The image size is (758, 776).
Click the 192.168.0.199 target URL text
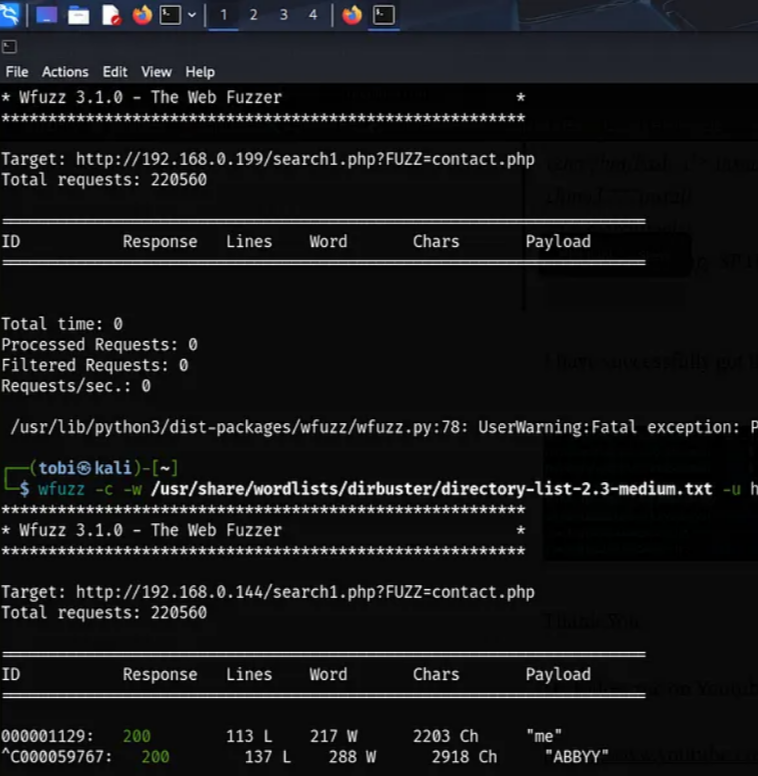click(305, 159)
